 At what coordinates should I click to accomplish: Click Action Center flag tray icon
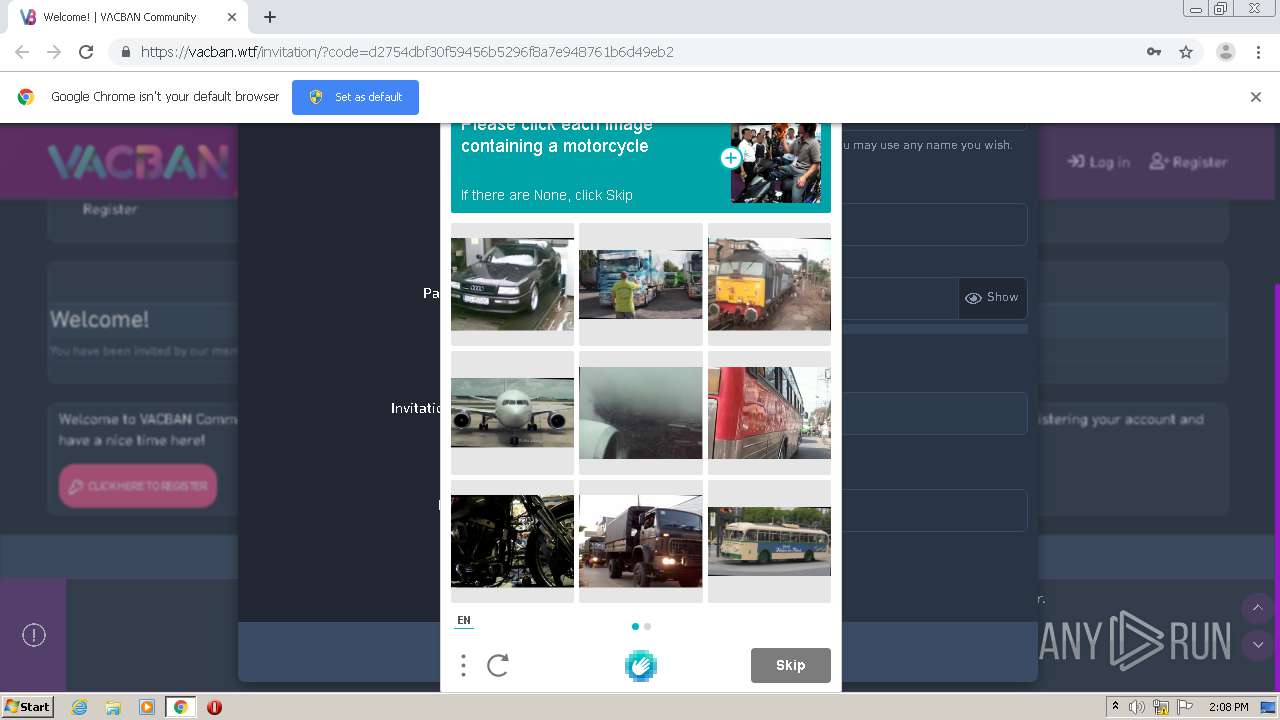[x=1185, y=707]
